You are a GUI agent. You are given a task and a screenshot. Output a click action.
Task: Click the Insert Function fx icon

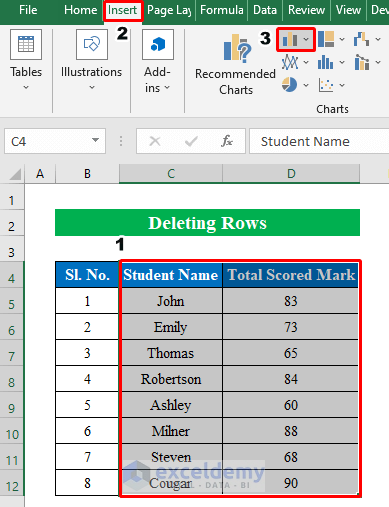tap(227, 141)
